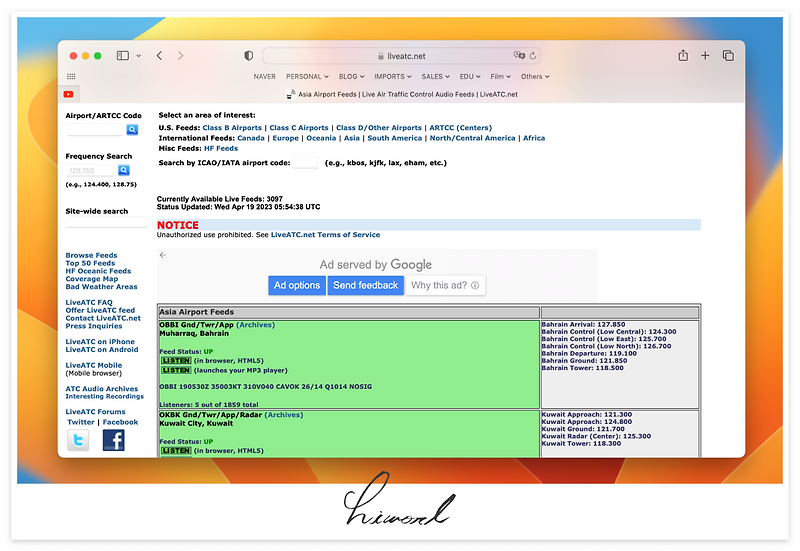Image resolution: width=800 pixels, height=551 pixels.
Task: Open Class C Airports link
Action: pos(299,128)
